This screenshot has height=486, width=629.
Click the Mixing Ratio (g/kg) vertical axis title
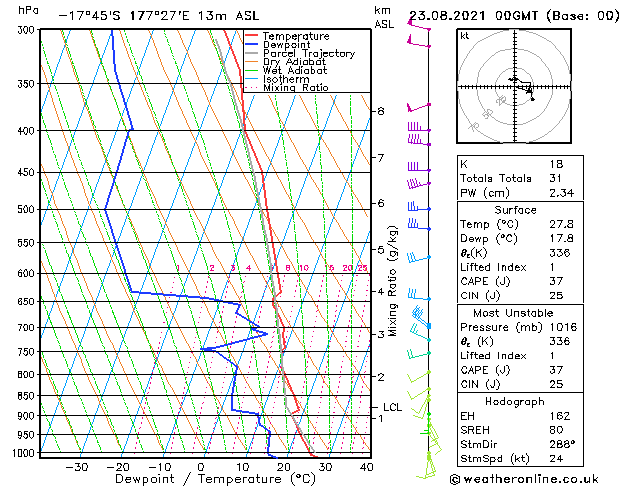pos(392,281)
